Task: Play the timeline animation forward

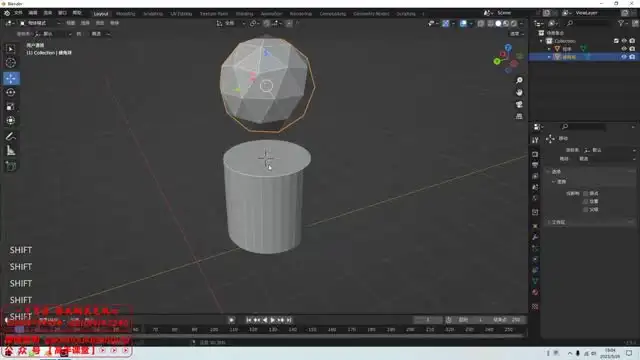Action: tap(273, 320)
